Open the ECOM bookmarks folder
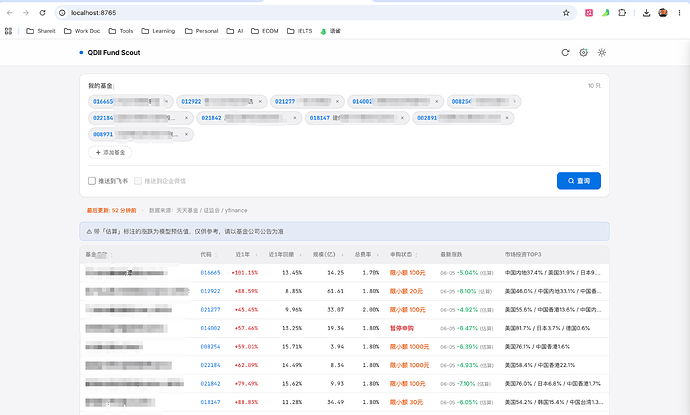 click(x=264, y=31)
